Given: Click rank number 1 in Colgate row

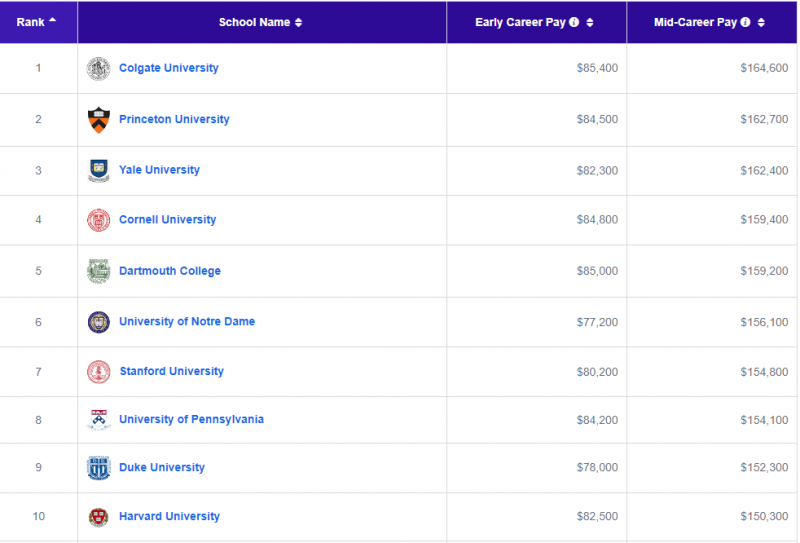Looking at the screenshot, I should point(38,68).
